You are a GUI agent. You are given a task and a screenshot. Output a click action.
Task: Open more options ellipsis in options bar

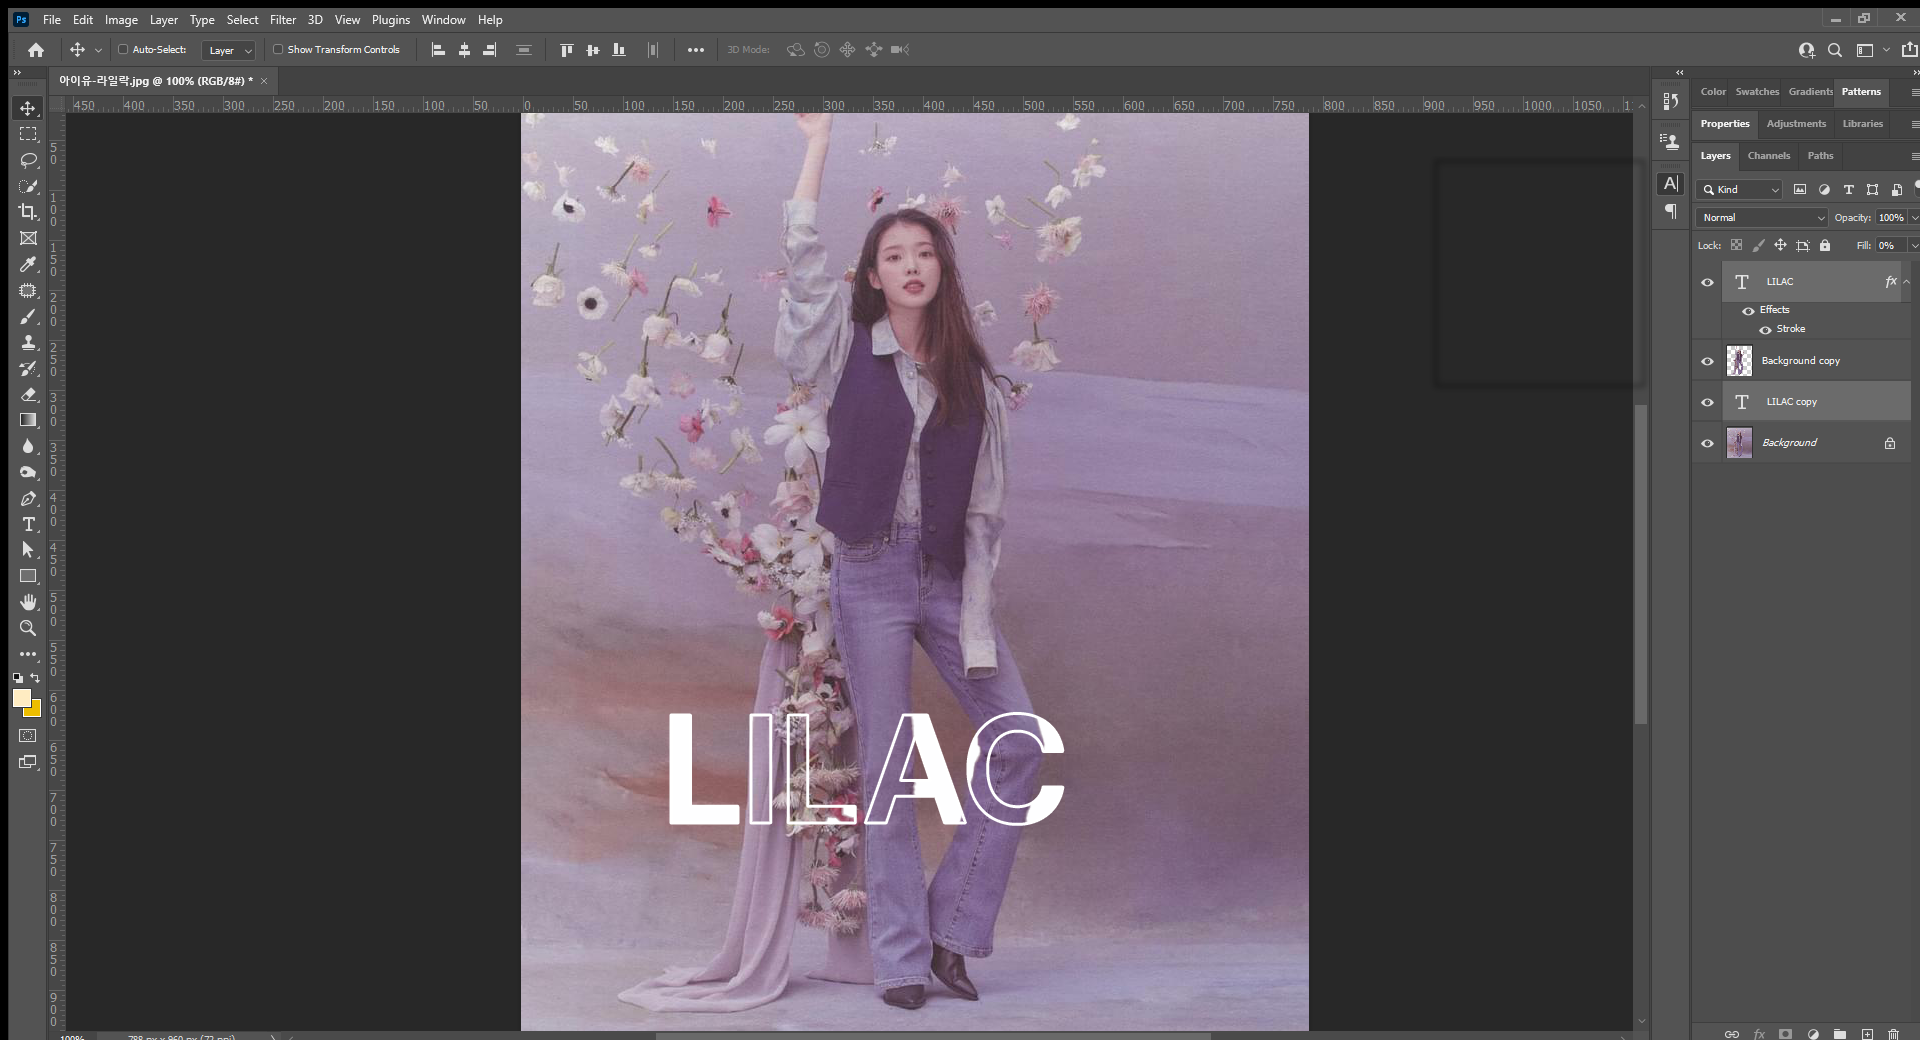tap(696, 50)
